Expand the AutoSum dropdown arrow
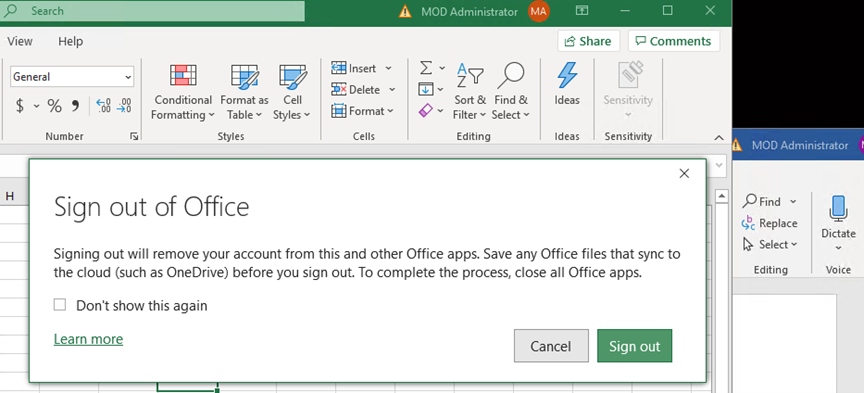864x393 pixels. 442,68
